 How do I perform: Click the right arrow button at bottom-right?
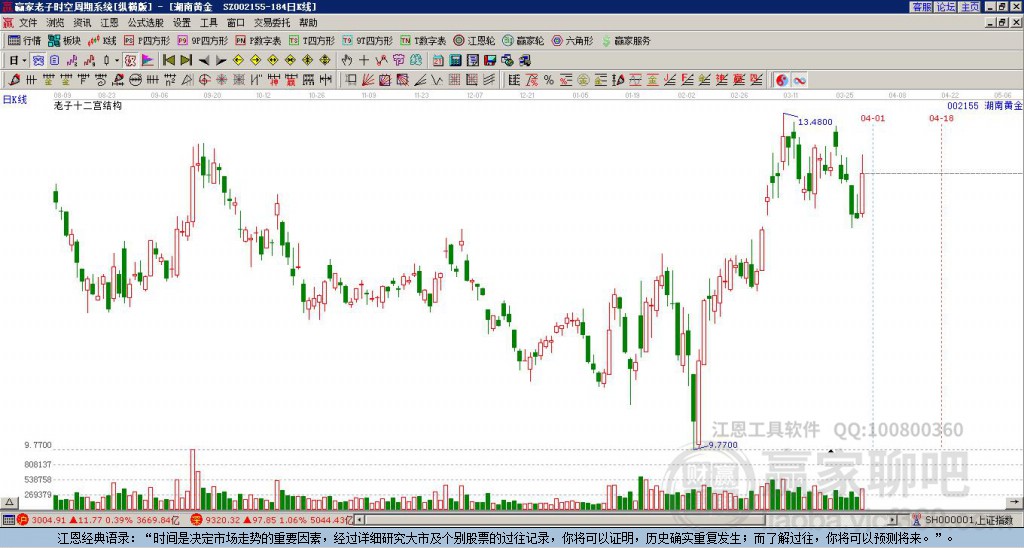pos(1015,502)
